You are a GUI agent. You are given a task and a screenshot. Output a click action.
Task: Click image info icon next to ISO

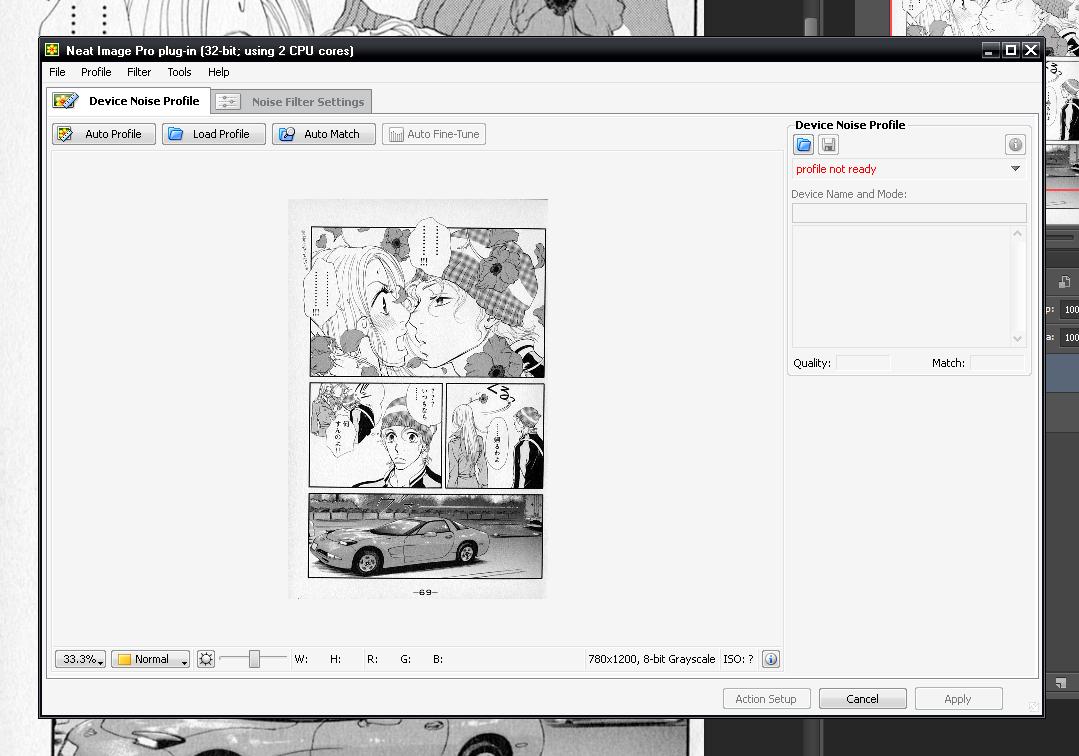[771, 659]
